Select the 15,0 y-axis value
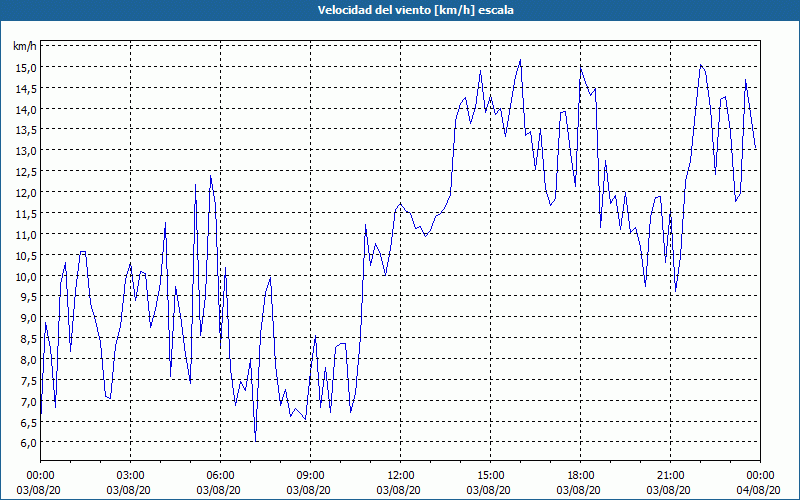This screenshot has height=500, width=800. tap(25, 67)
